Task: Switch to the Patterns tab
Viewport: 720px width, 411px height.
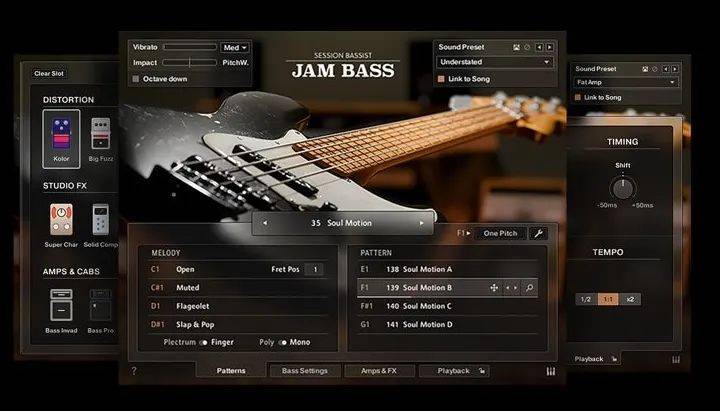Action: pyautogui.click(x=231, y=371)
